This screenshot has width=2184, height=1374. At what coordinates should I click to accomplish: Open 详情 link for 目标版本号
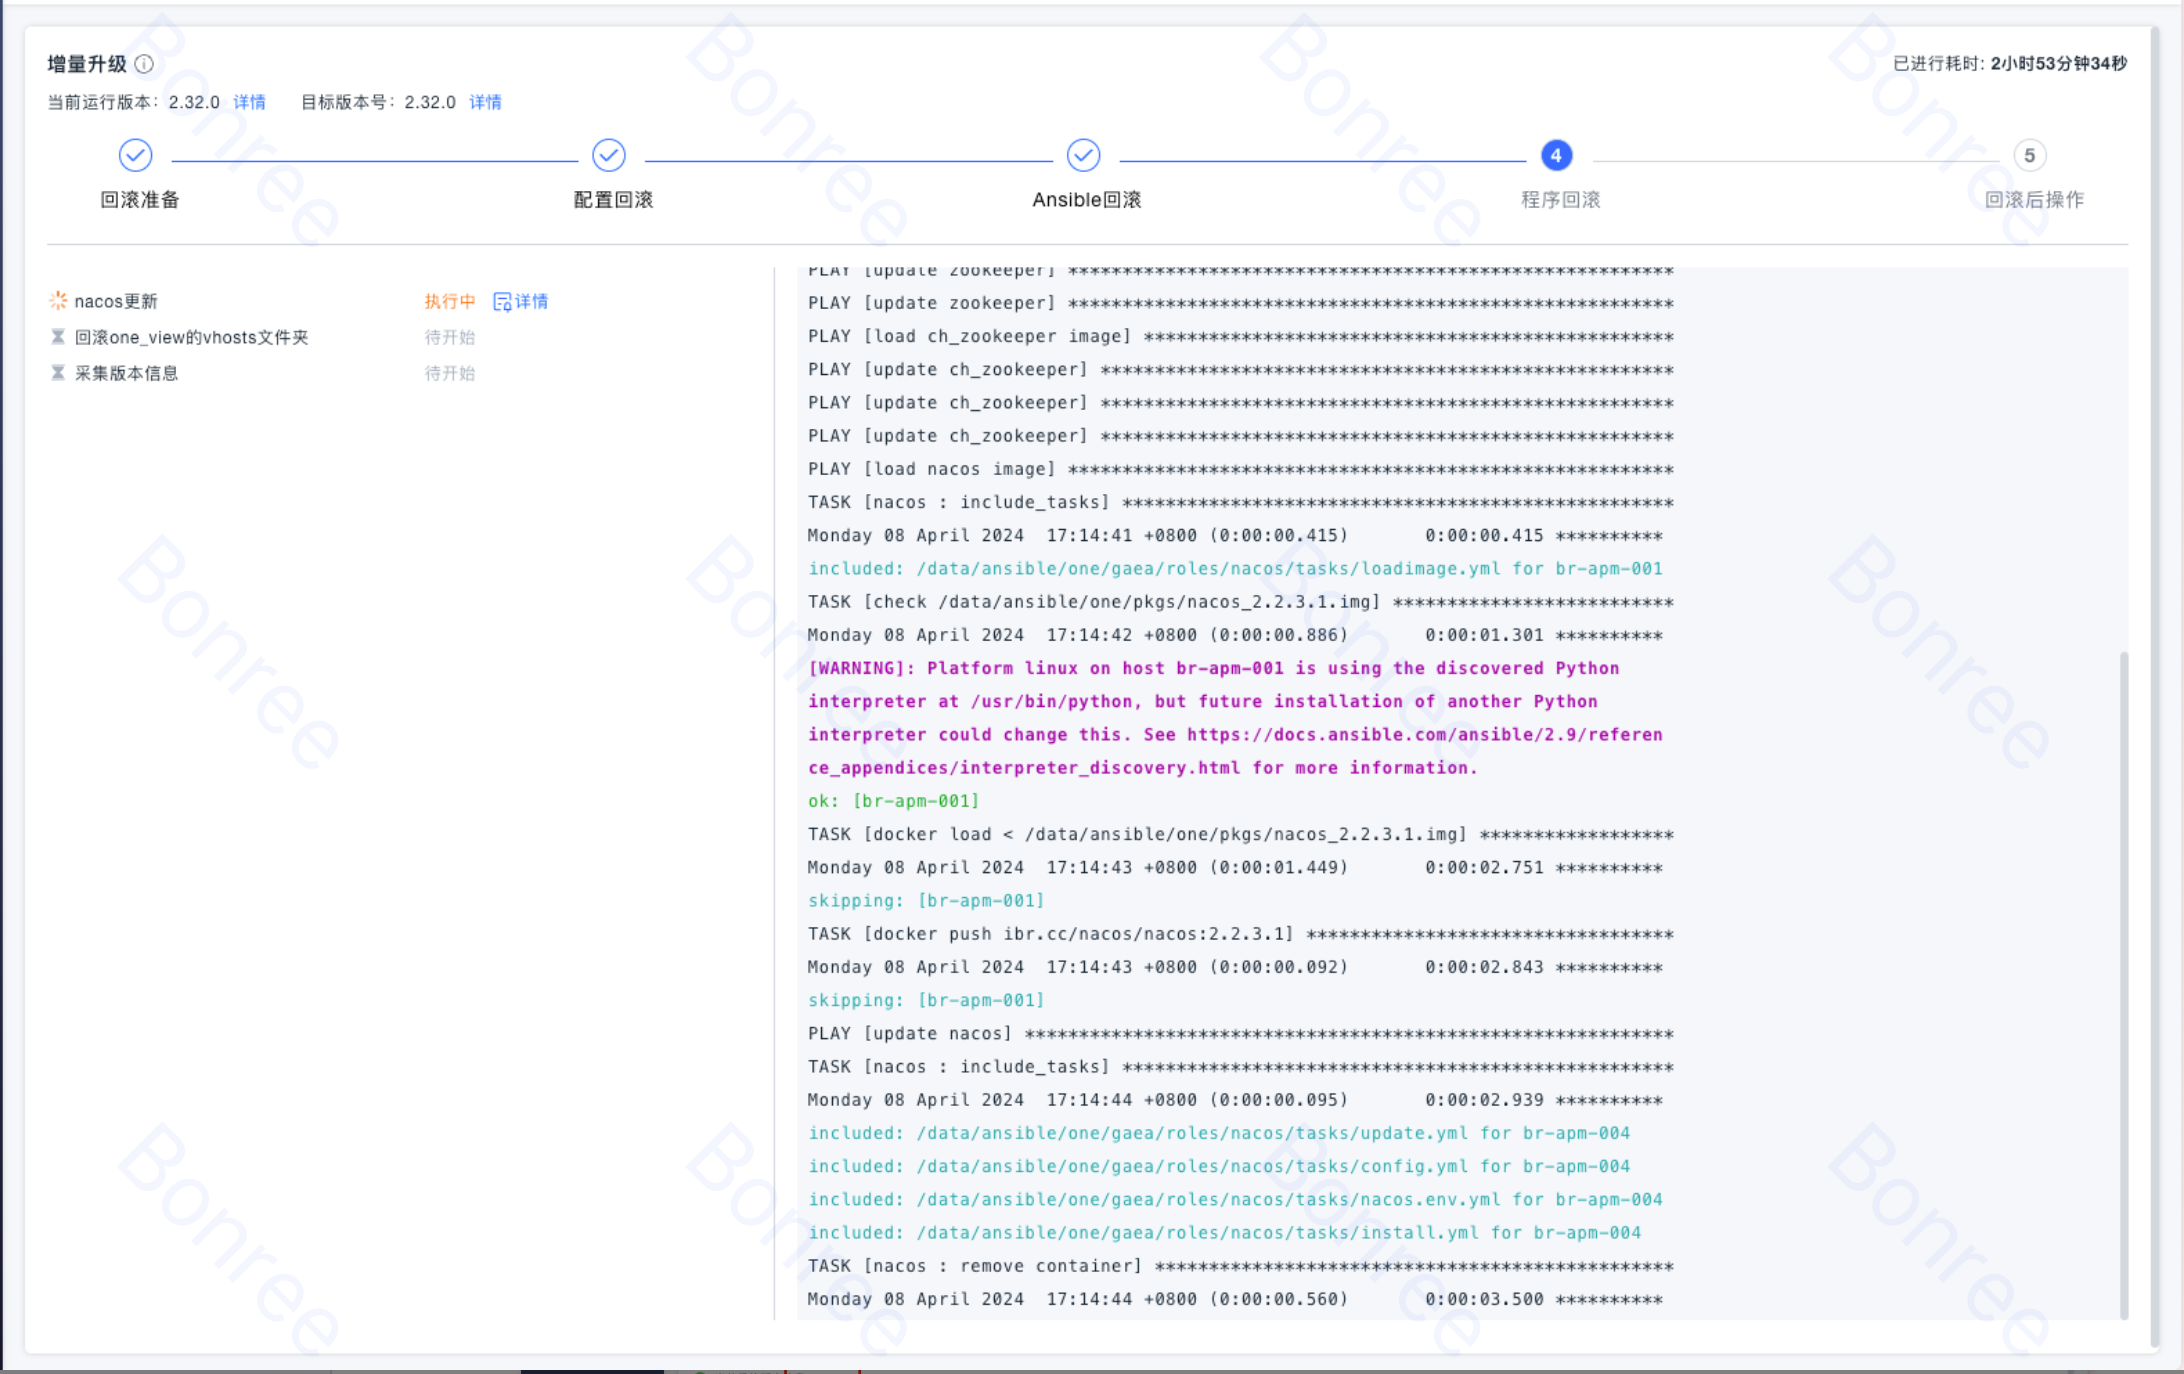click(485, 102)
